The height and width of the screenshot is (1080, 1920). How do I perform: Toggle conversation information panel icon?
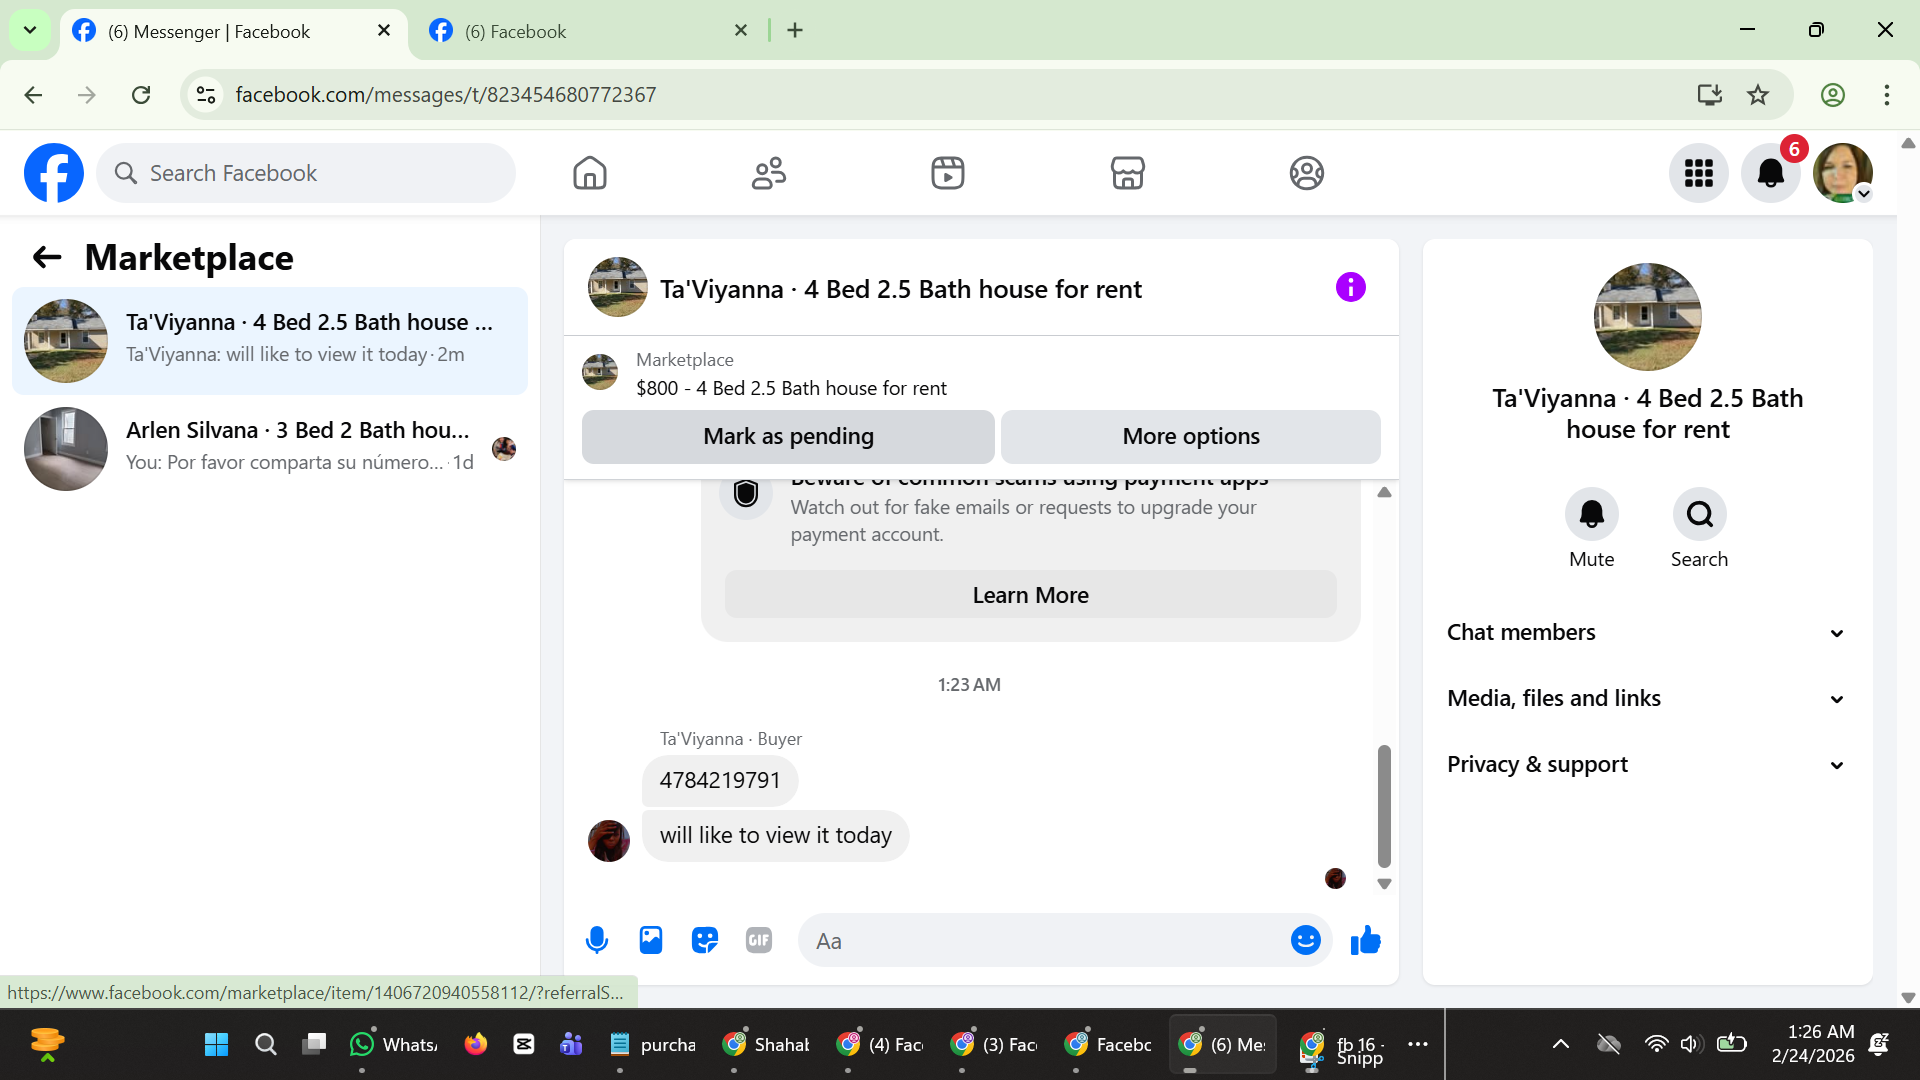tap(1350, 288)
